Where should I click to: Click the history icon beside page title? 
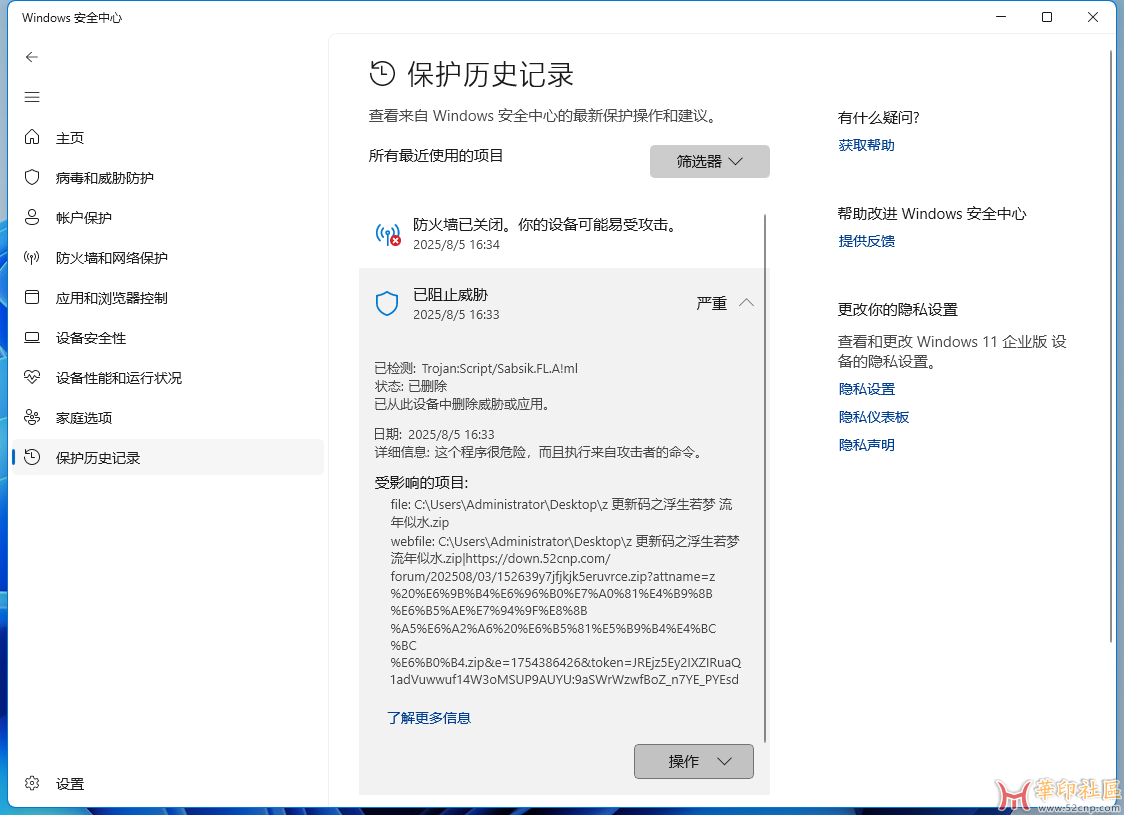tap(382, 73)
